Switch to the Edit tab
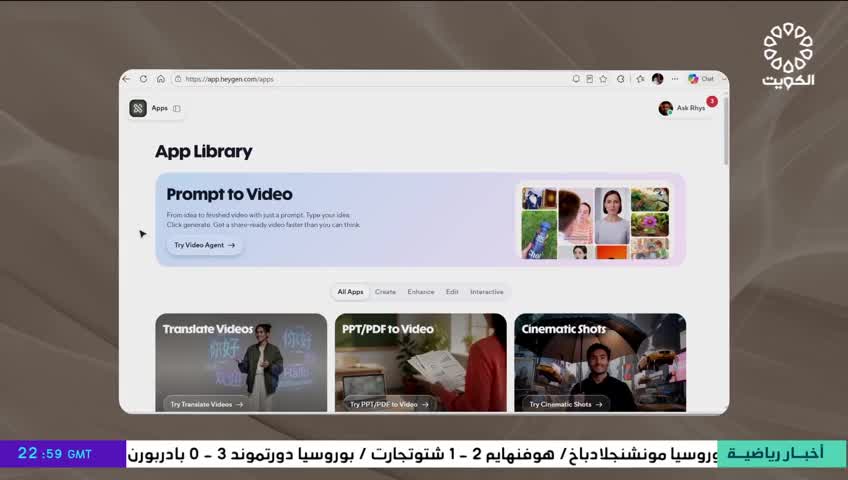 click(452, 292)
